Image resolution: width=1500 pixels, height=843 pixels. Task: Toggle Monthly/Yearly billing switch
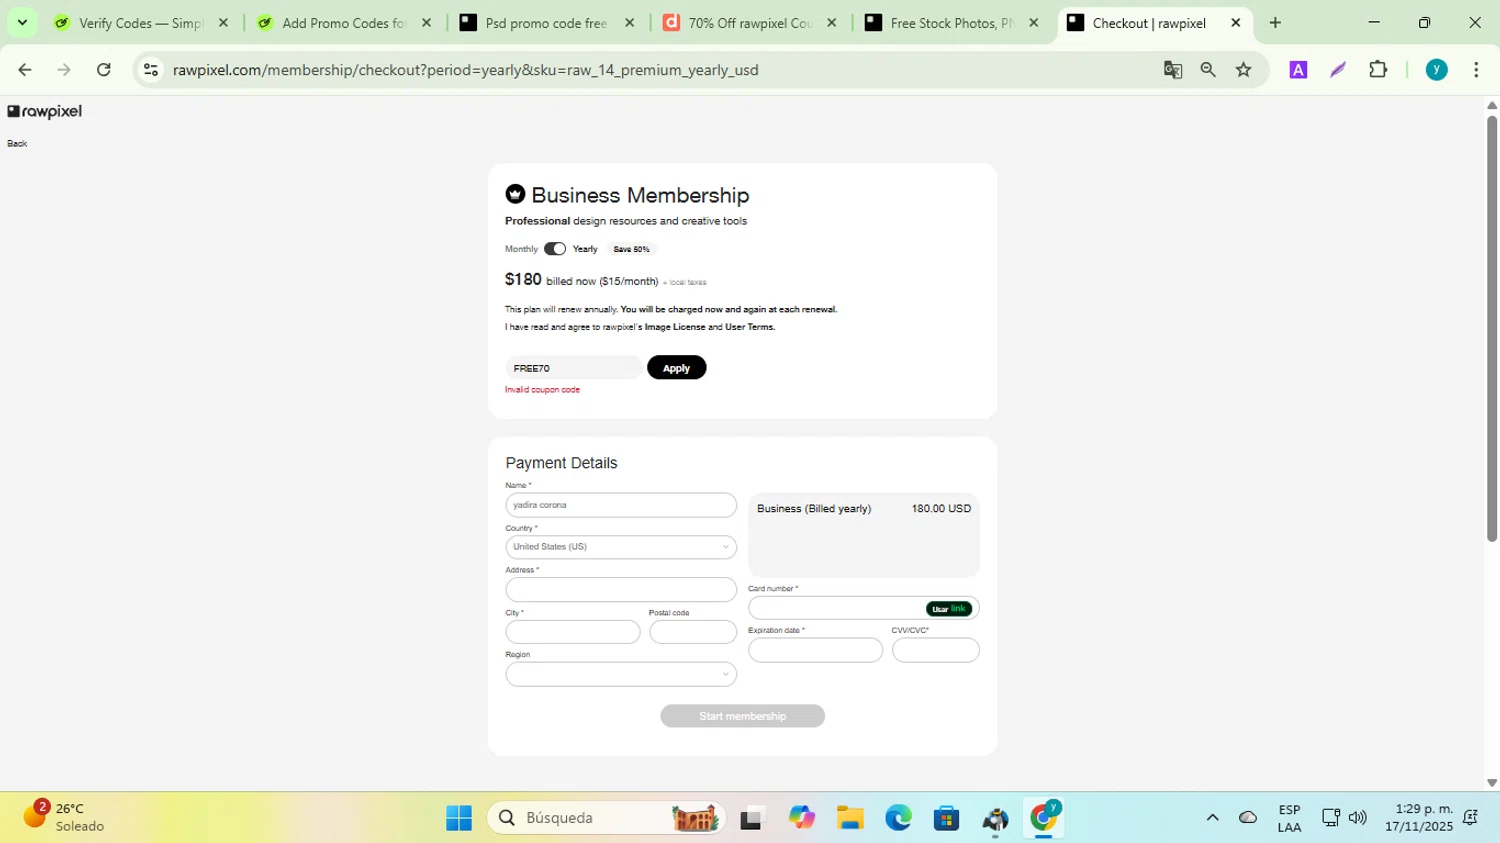click(555, 249)
